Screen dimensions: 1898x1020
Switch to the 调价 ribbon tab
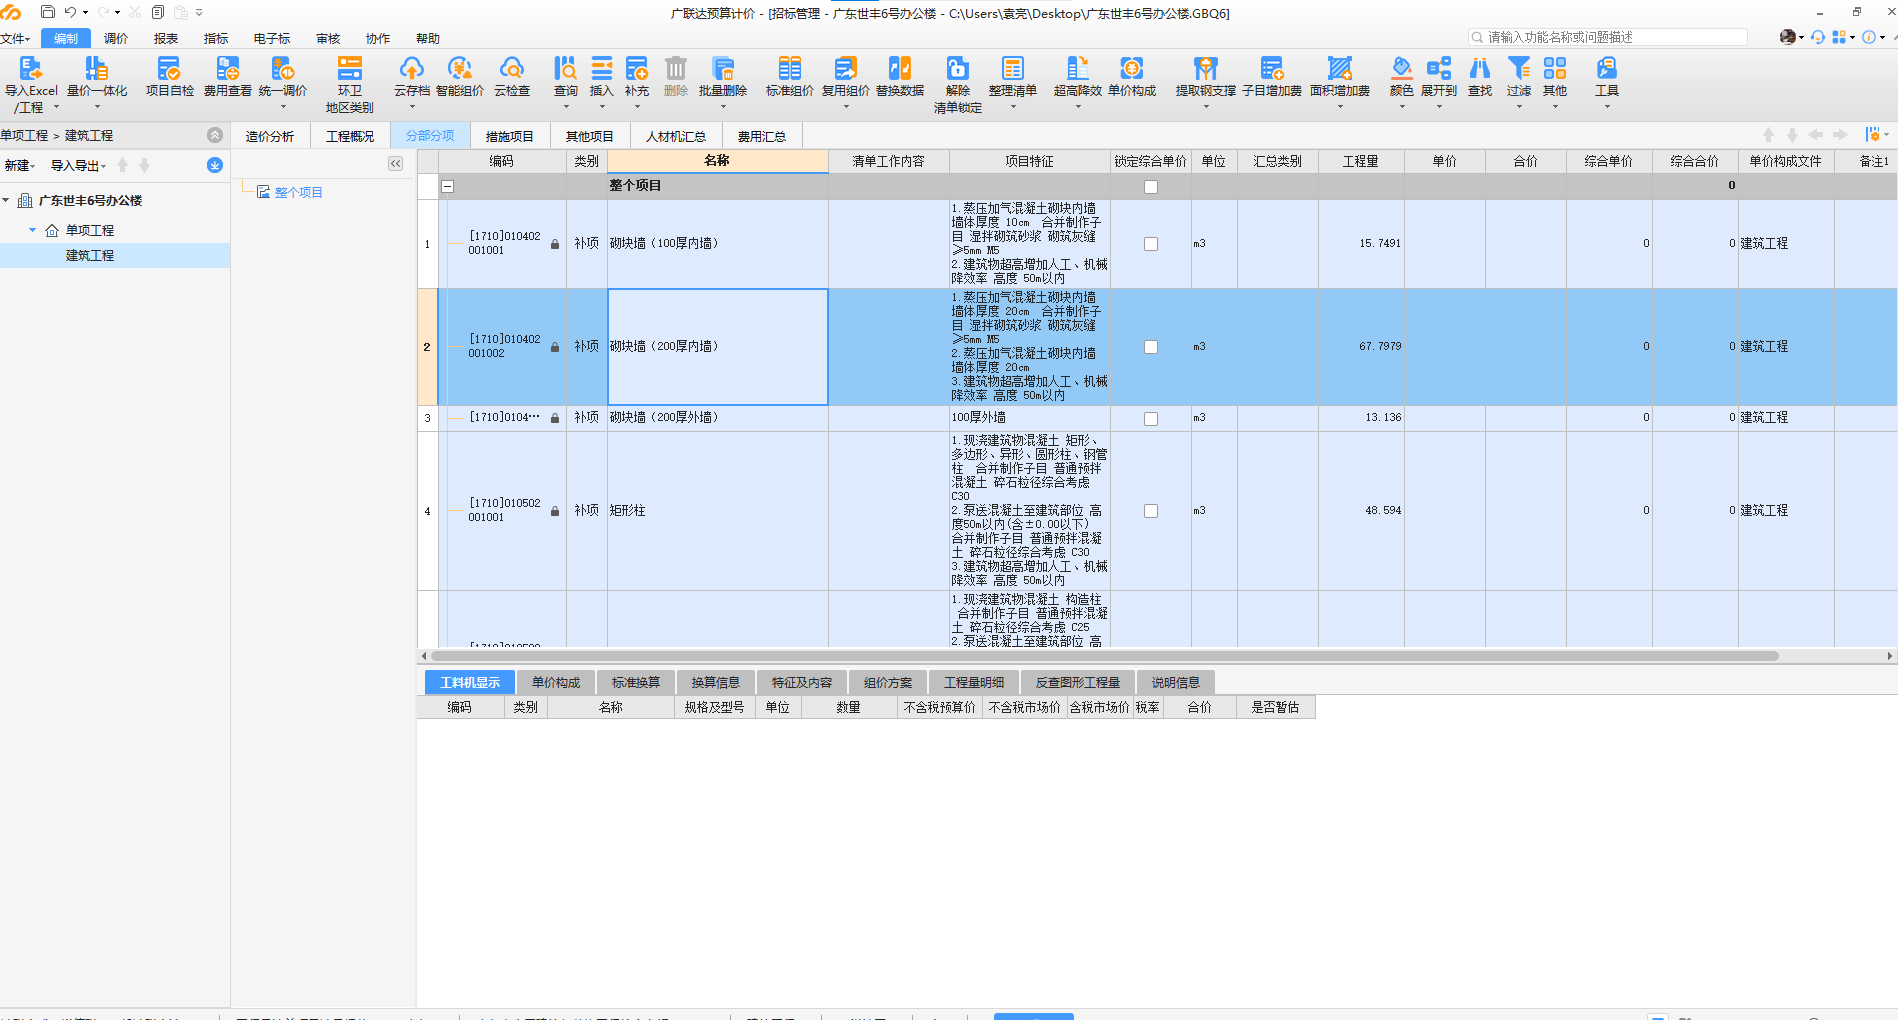(116, 39)
